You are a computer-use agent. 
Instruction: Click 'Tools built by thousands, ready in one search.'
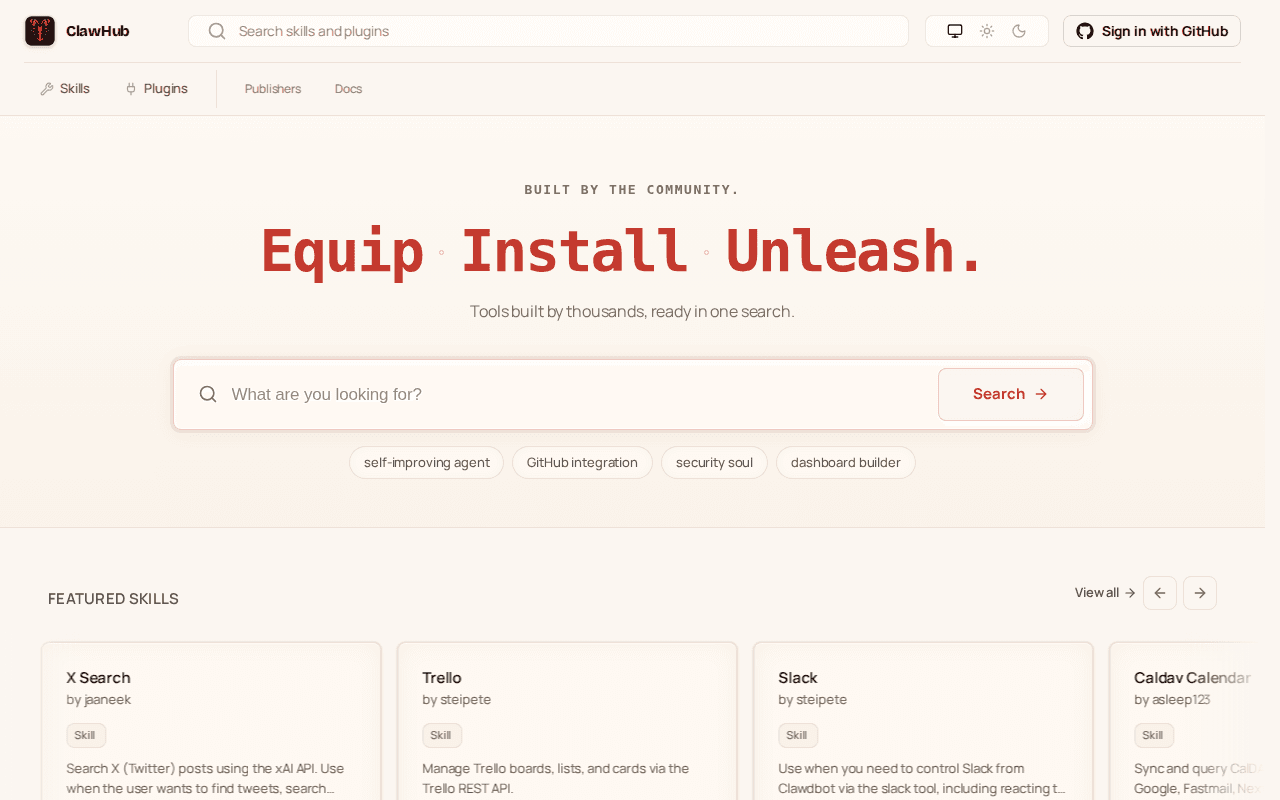click(632, 312)
